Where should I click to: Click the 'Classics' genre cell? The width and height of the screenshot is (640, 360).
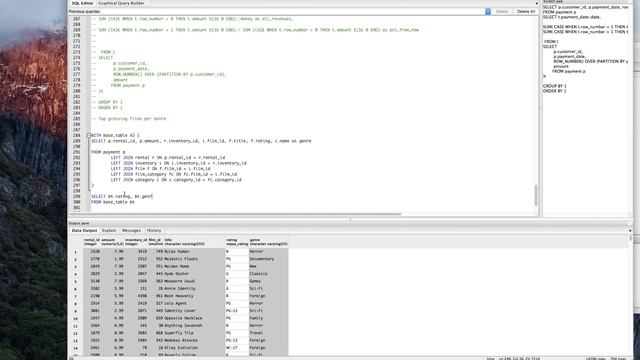[x=269, y=274]
